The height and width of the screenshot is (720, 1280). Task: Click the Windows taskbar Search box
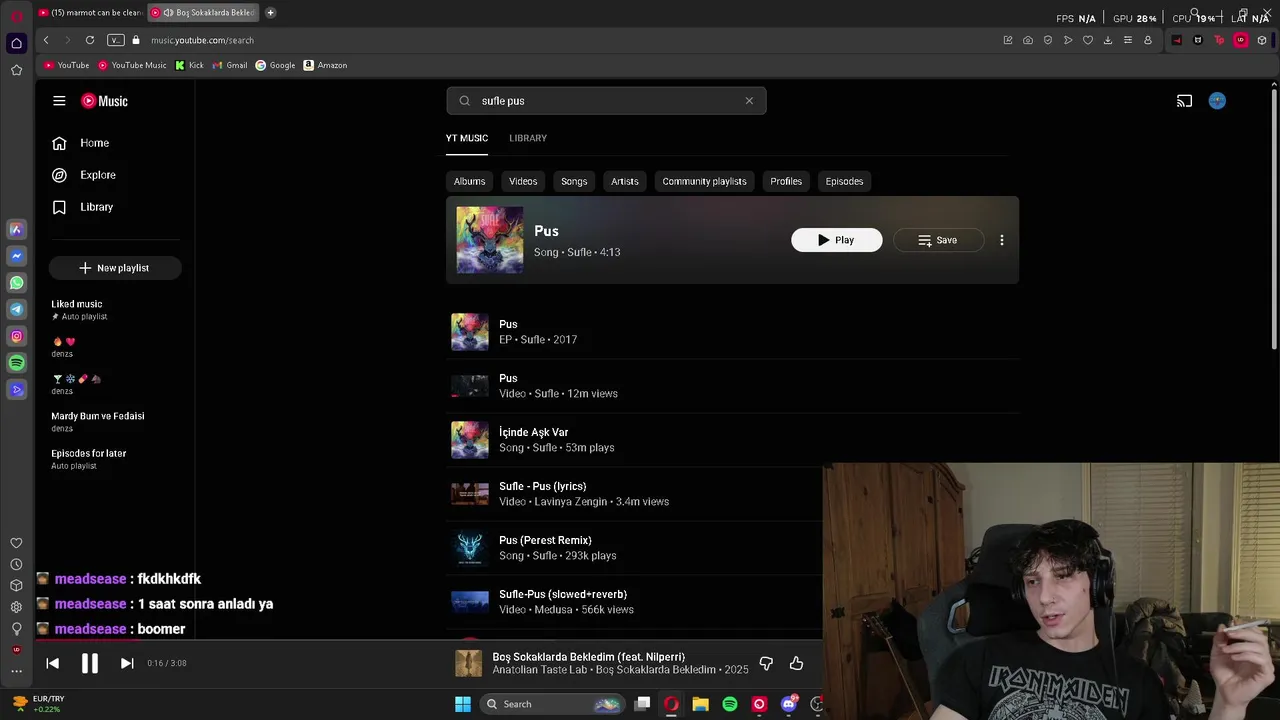click(552, 704)
